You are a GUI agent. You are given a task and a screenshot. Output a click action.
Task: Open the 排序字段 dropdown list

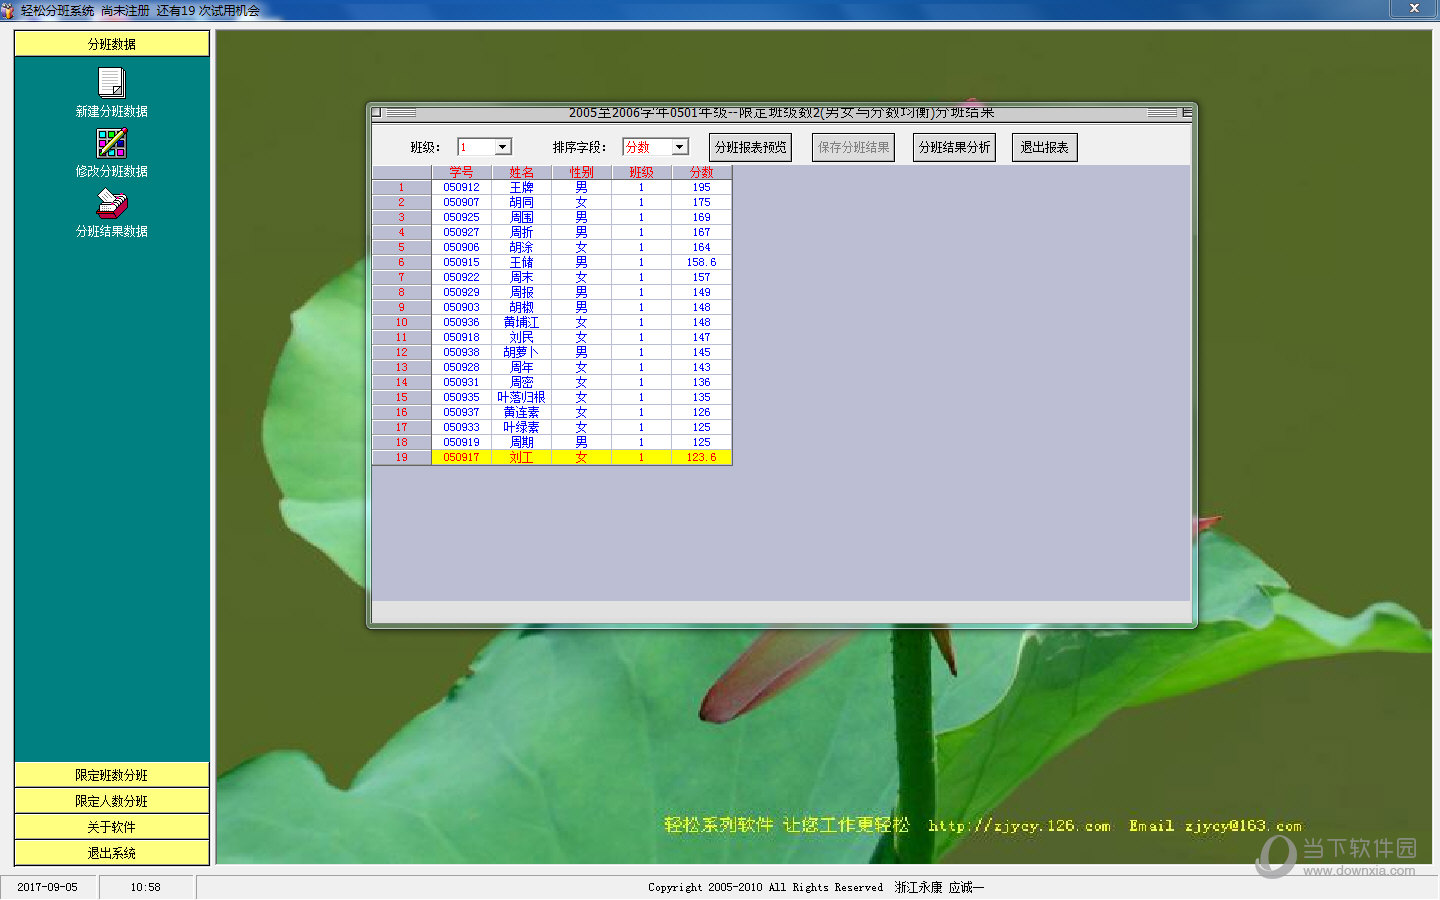680,147
